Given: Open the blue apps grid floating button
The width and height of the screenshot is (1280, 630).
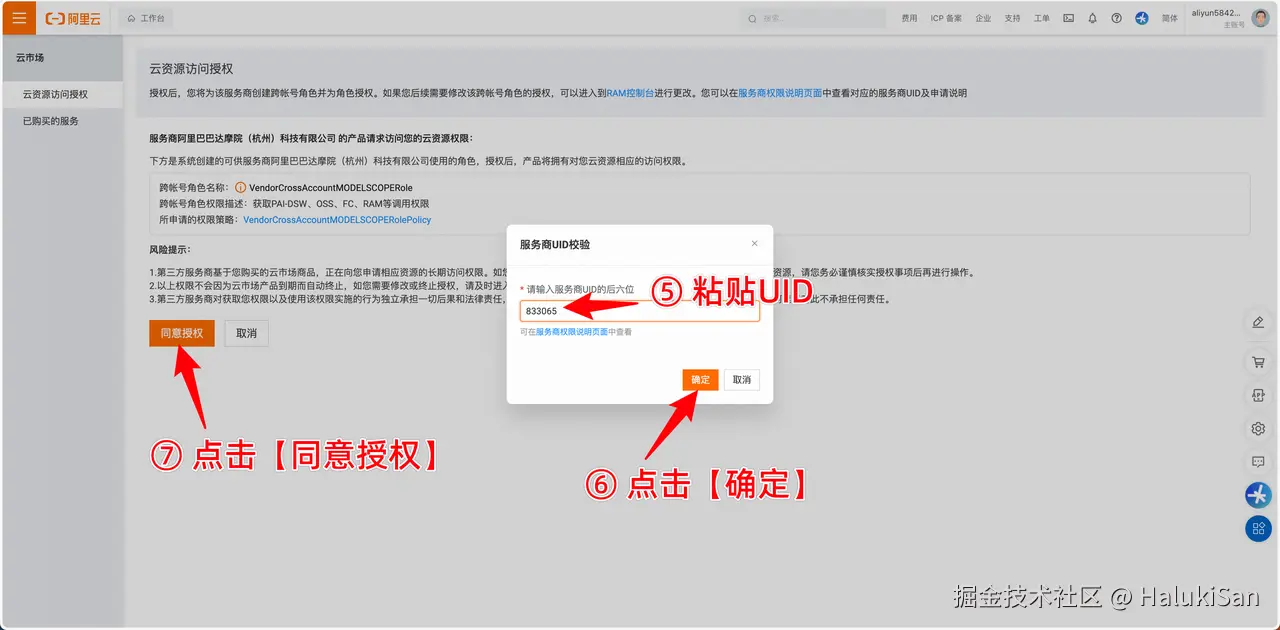Looking at the screenshot, I should coord(1258,528).
